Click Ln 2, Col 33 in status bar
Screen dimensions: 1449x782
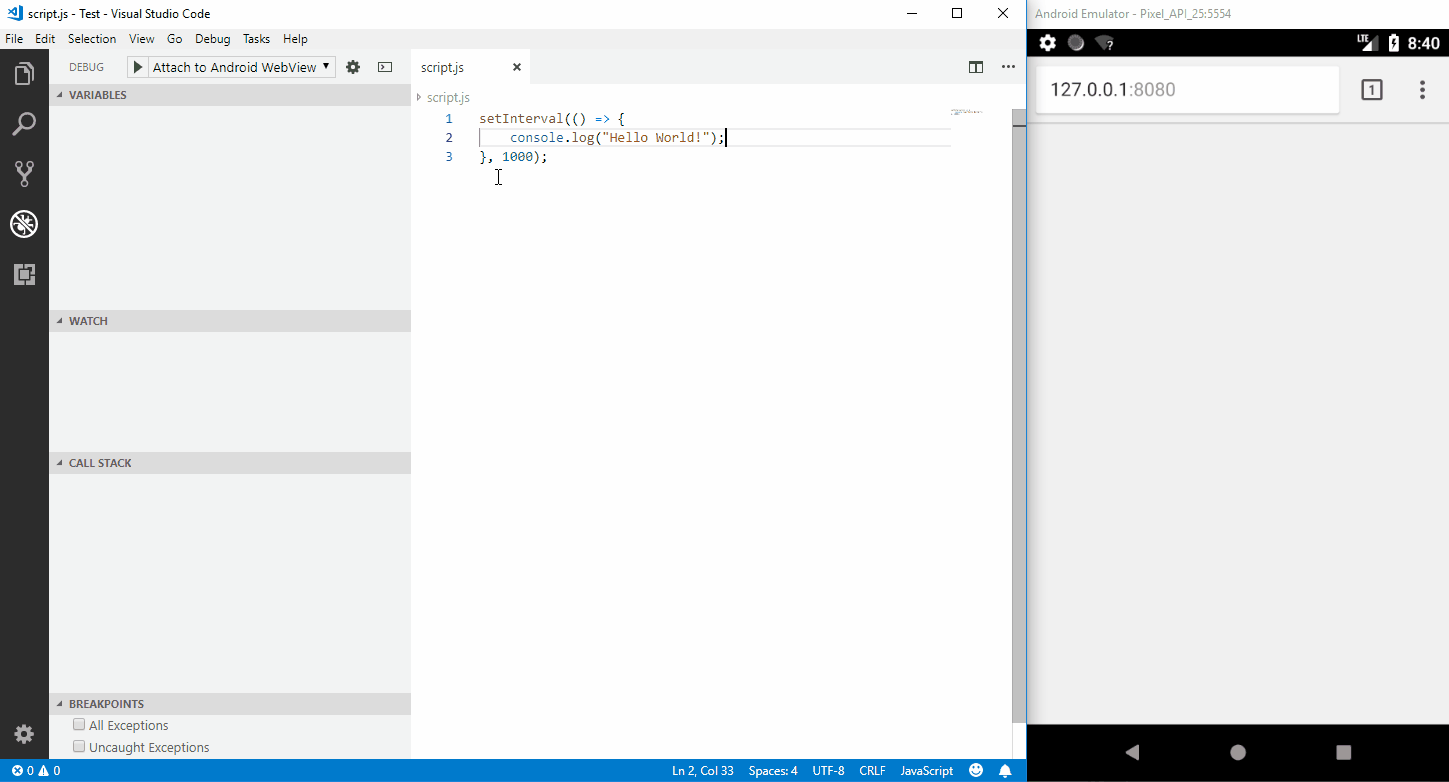point(703,771)
